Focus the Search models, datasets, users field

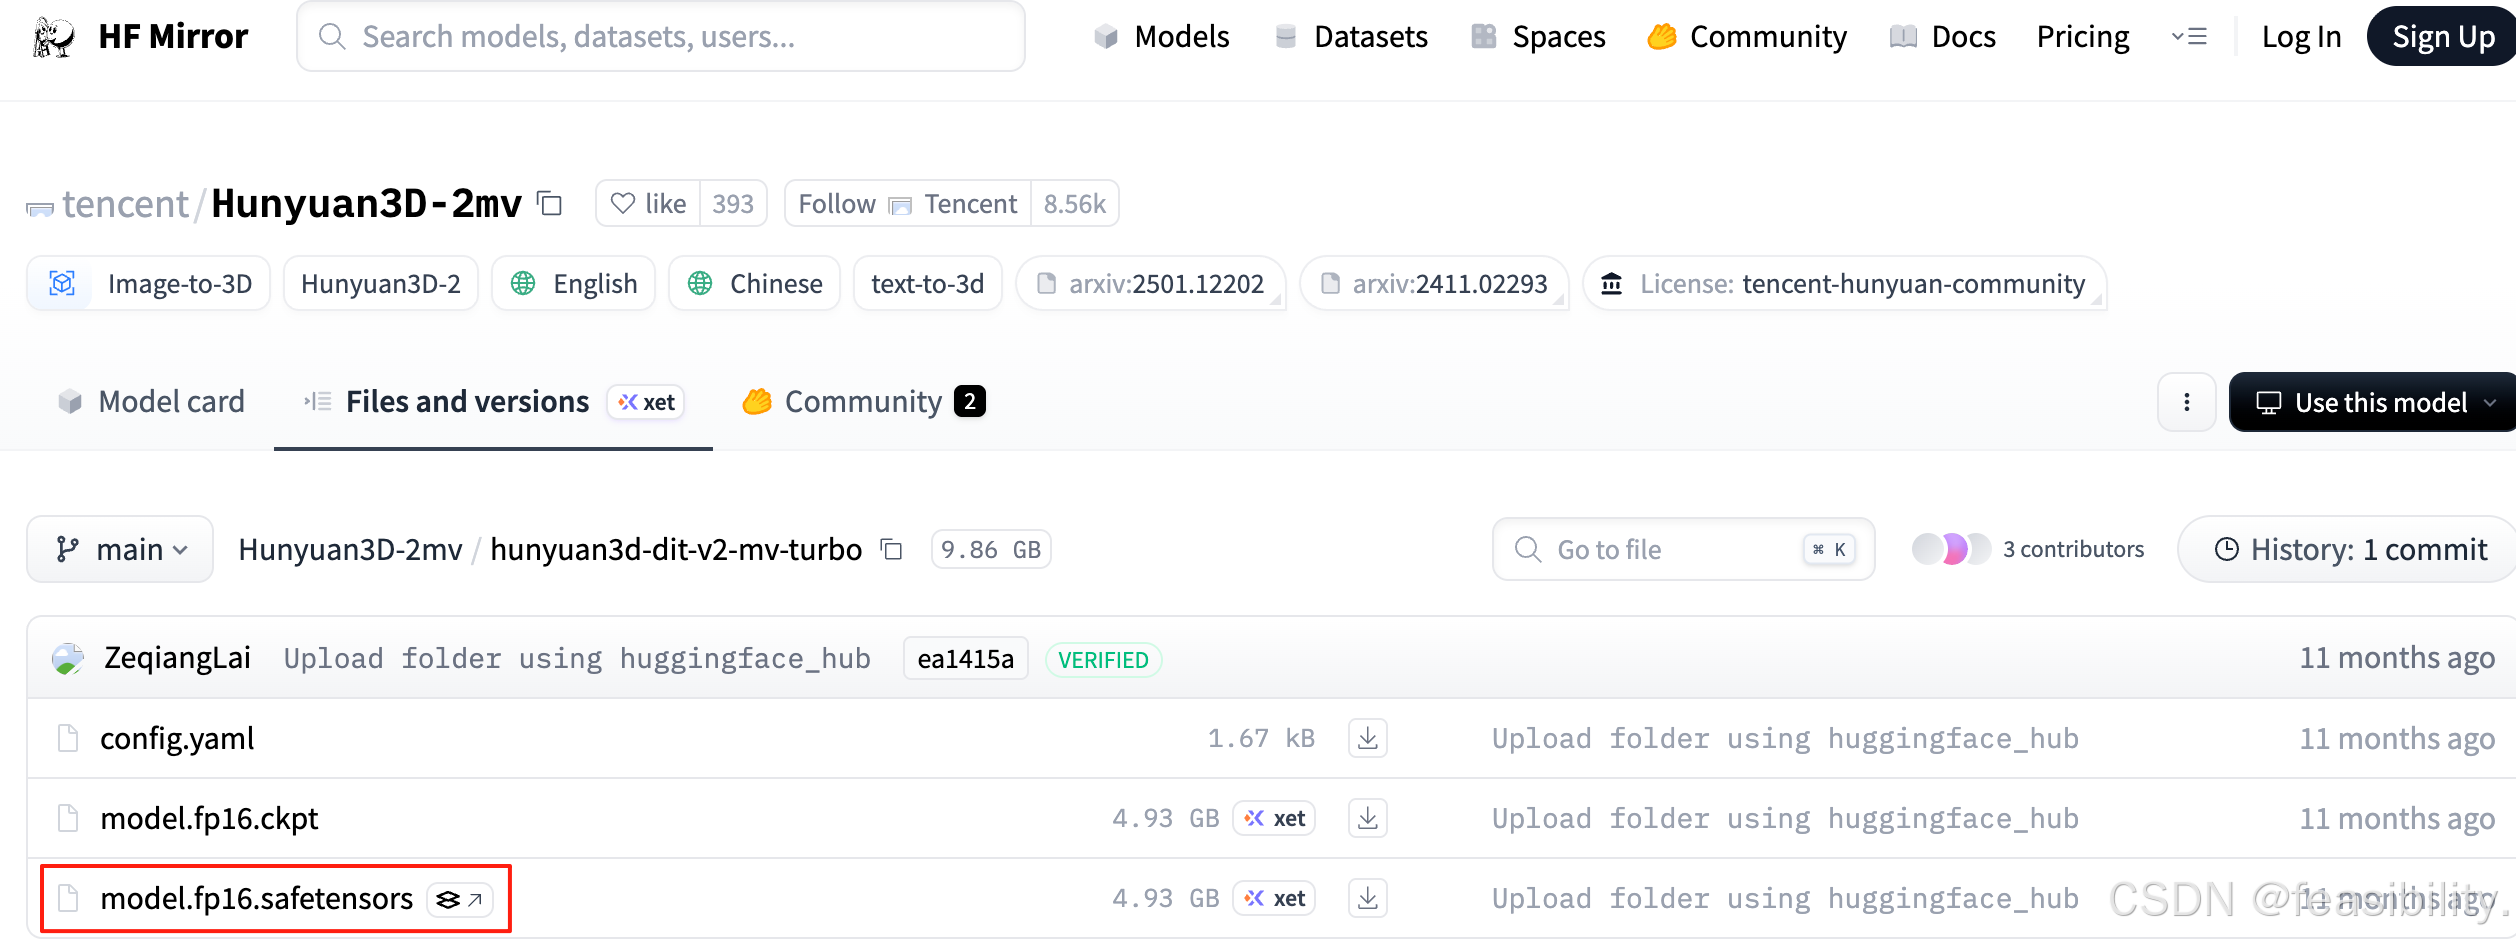[661, 37]
